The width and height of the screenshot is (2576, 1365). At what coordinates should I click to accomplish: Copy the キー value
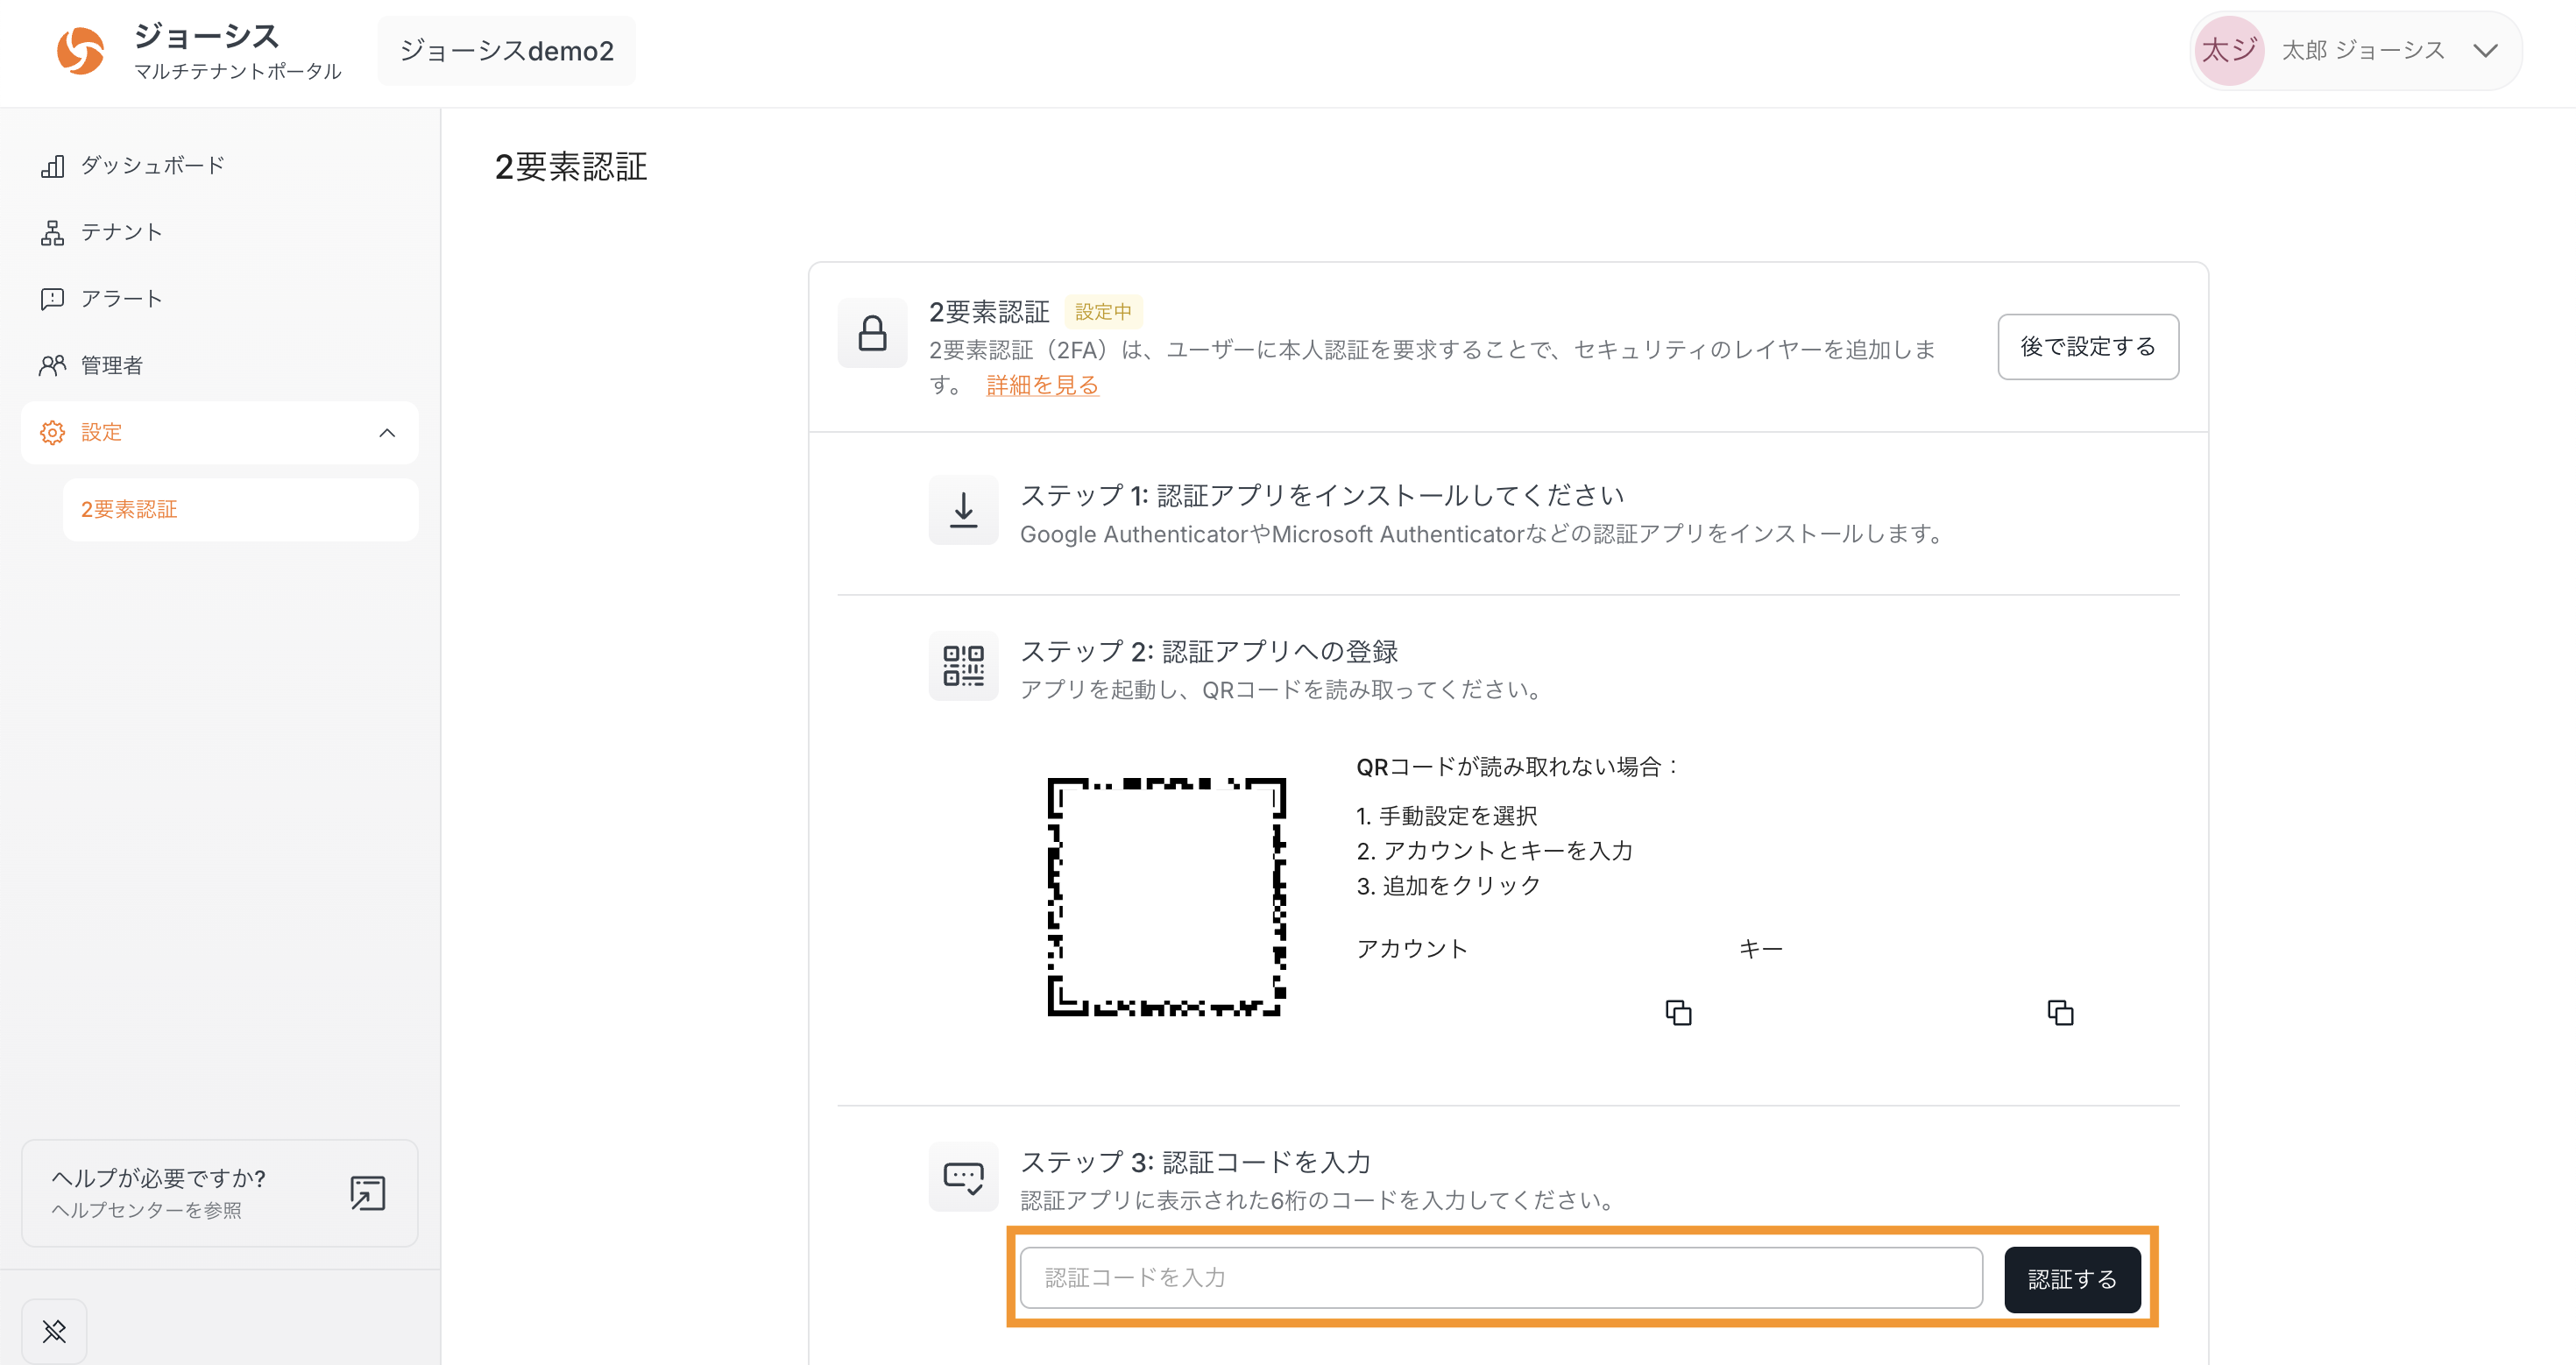(2062, 1012)
